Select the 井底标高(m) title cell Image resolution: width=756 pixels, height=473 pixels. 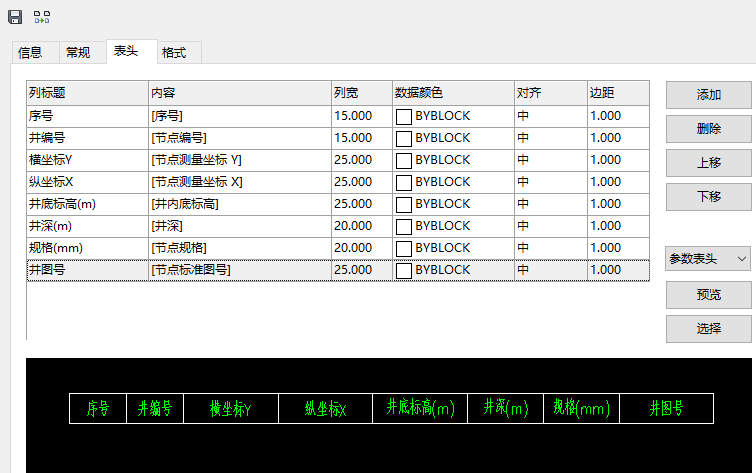point(87,204)
